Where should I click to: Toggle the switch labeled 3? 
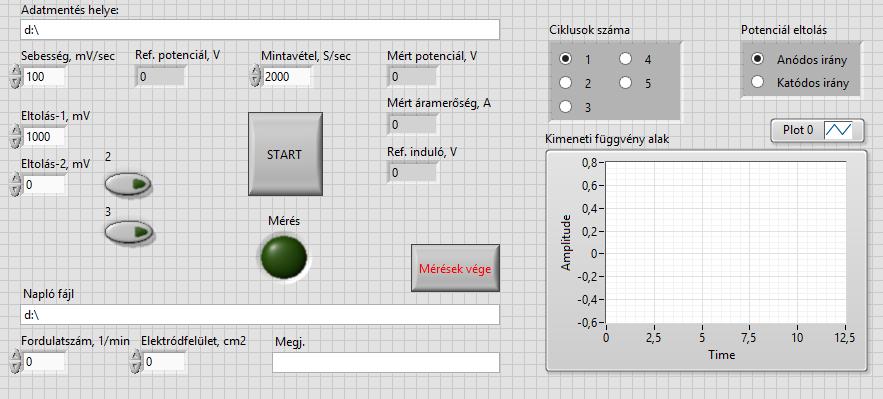[x=128, y=232]
